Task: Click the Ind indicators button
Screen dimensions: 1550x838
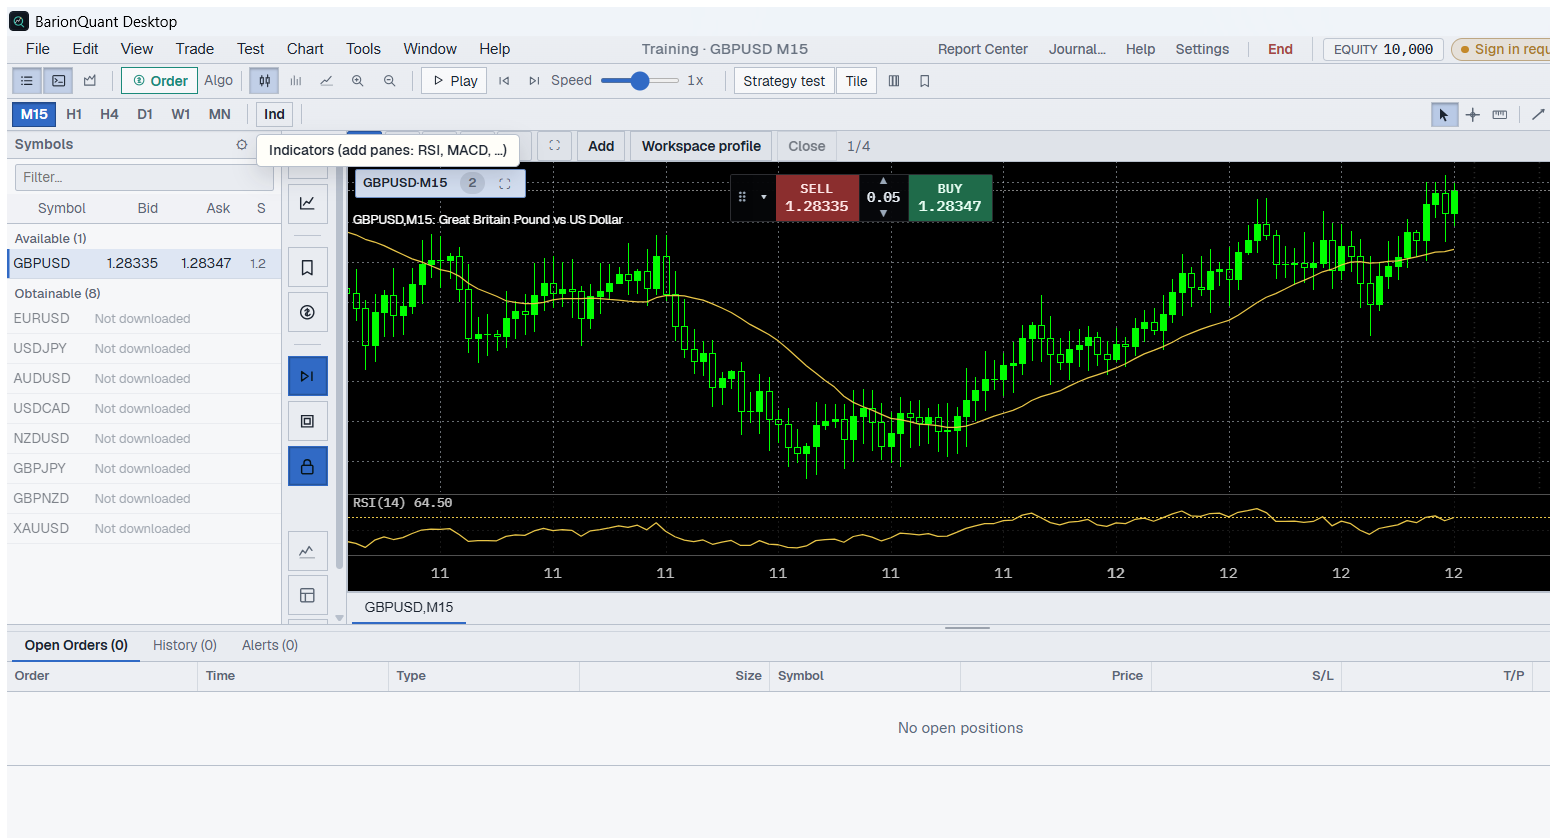Action: (x=274, y=114)
